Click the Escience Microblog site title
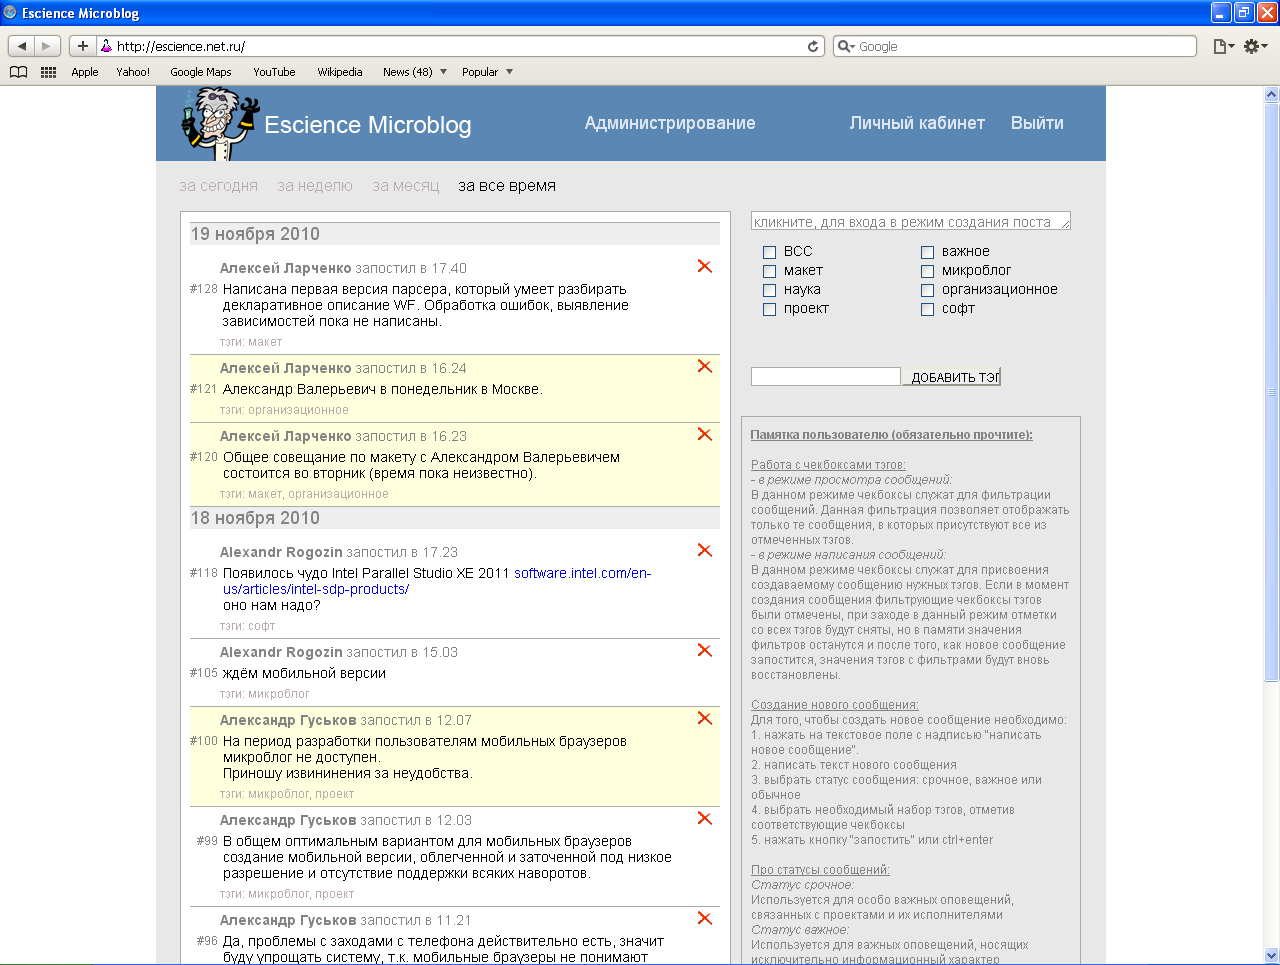Image resolution: width=1280 pixels, height=965 pixels. 368,125
